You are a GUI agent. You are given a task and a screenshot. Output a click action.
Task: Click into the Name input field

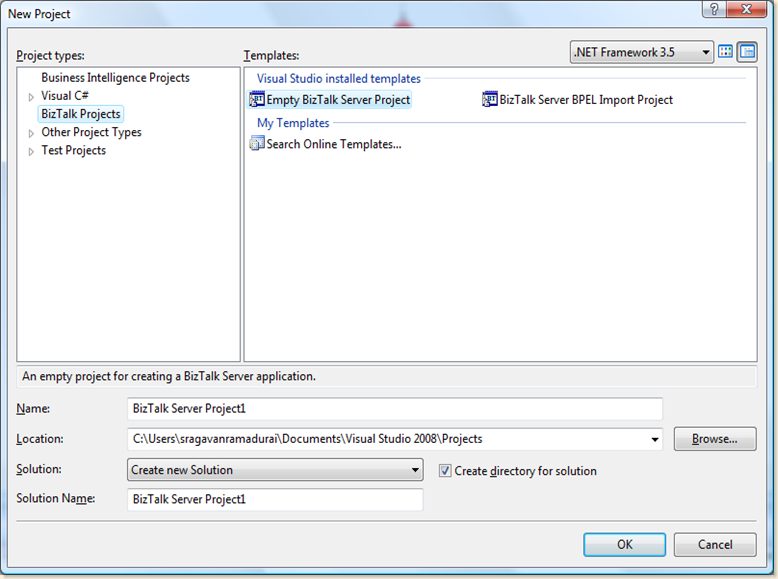coord(395,408)
